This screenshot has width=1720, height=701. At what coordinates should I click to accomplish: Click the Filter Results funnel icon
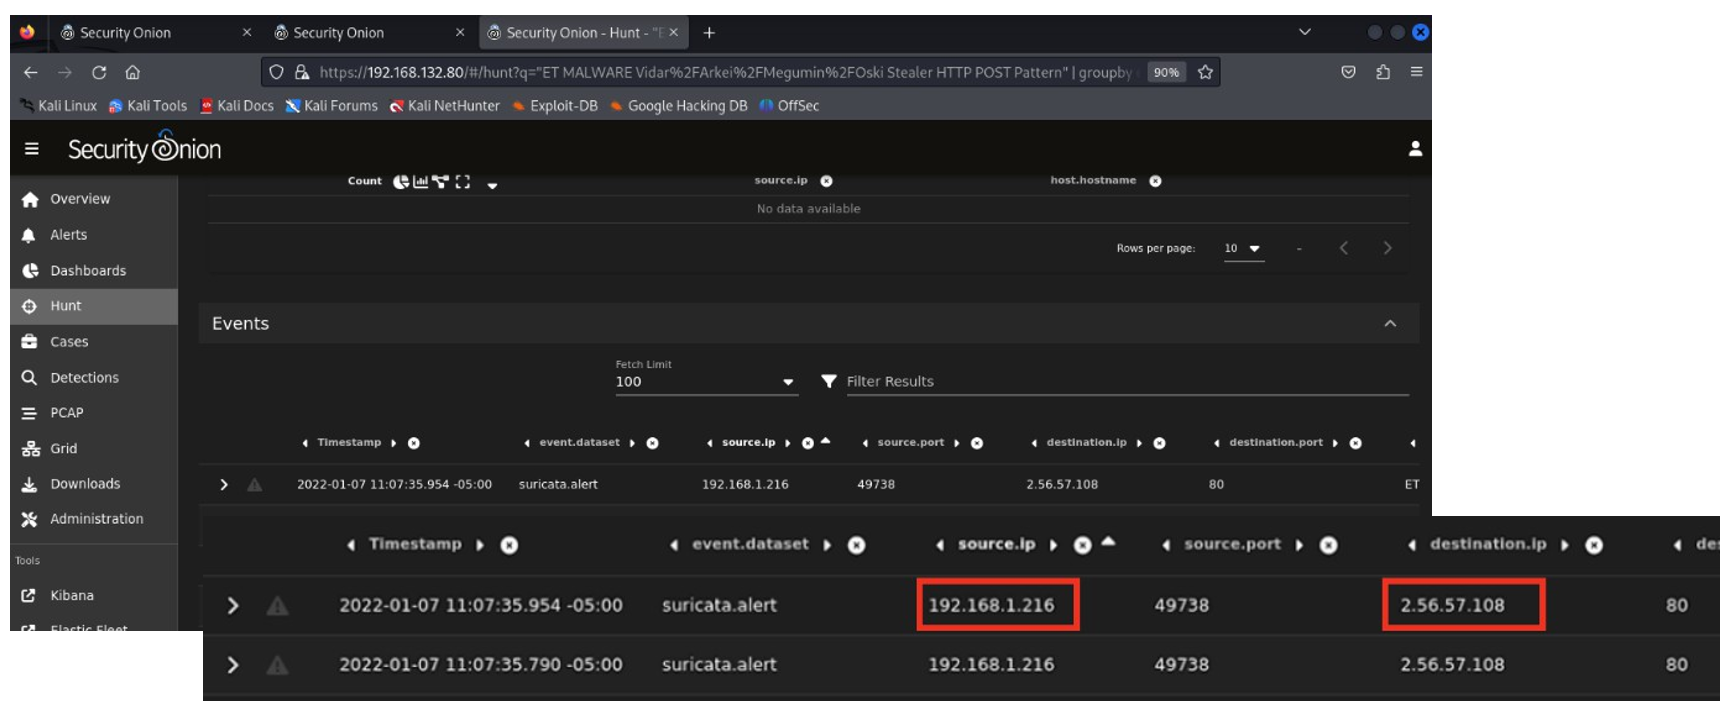coord(828,381)
